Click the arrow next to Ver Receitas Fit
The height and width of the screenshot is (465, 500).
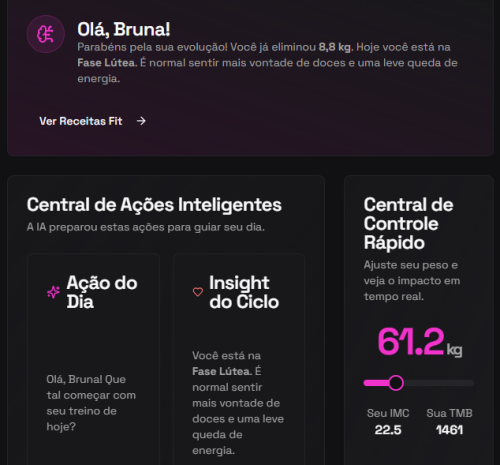click(x=141, y=121)
